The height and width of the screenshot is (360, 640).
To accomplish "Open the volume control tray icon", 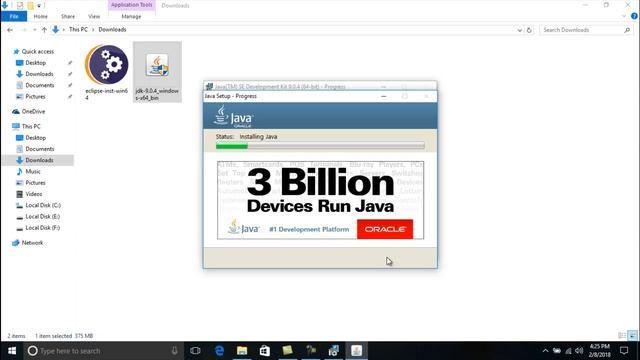I will click(579, 351).
